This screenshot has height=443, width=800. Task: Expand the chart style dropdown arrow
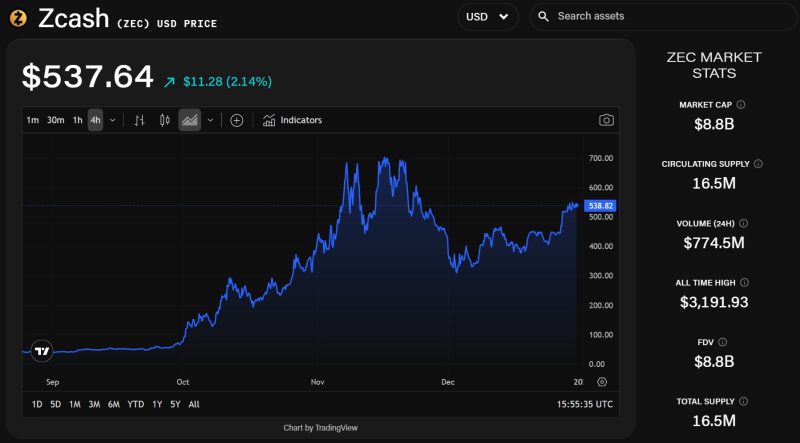210,120
